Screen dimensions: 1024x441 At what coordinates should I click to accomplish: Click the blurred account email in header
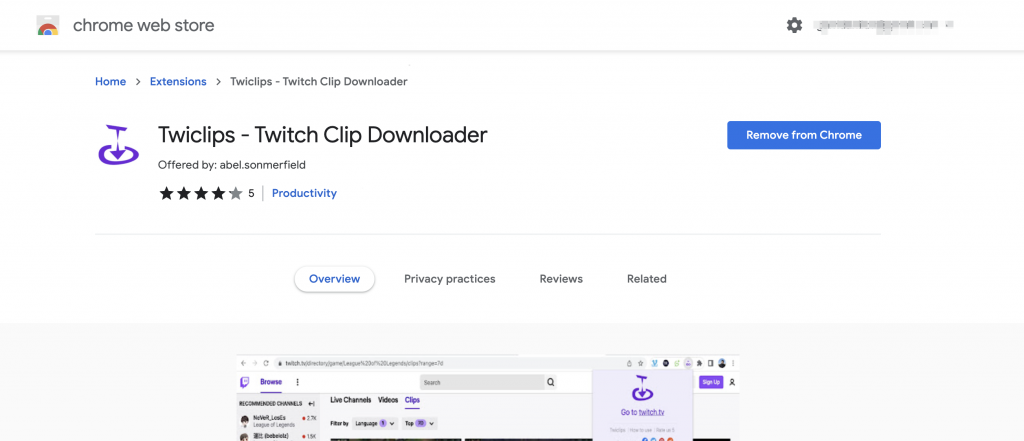point(884,25)
